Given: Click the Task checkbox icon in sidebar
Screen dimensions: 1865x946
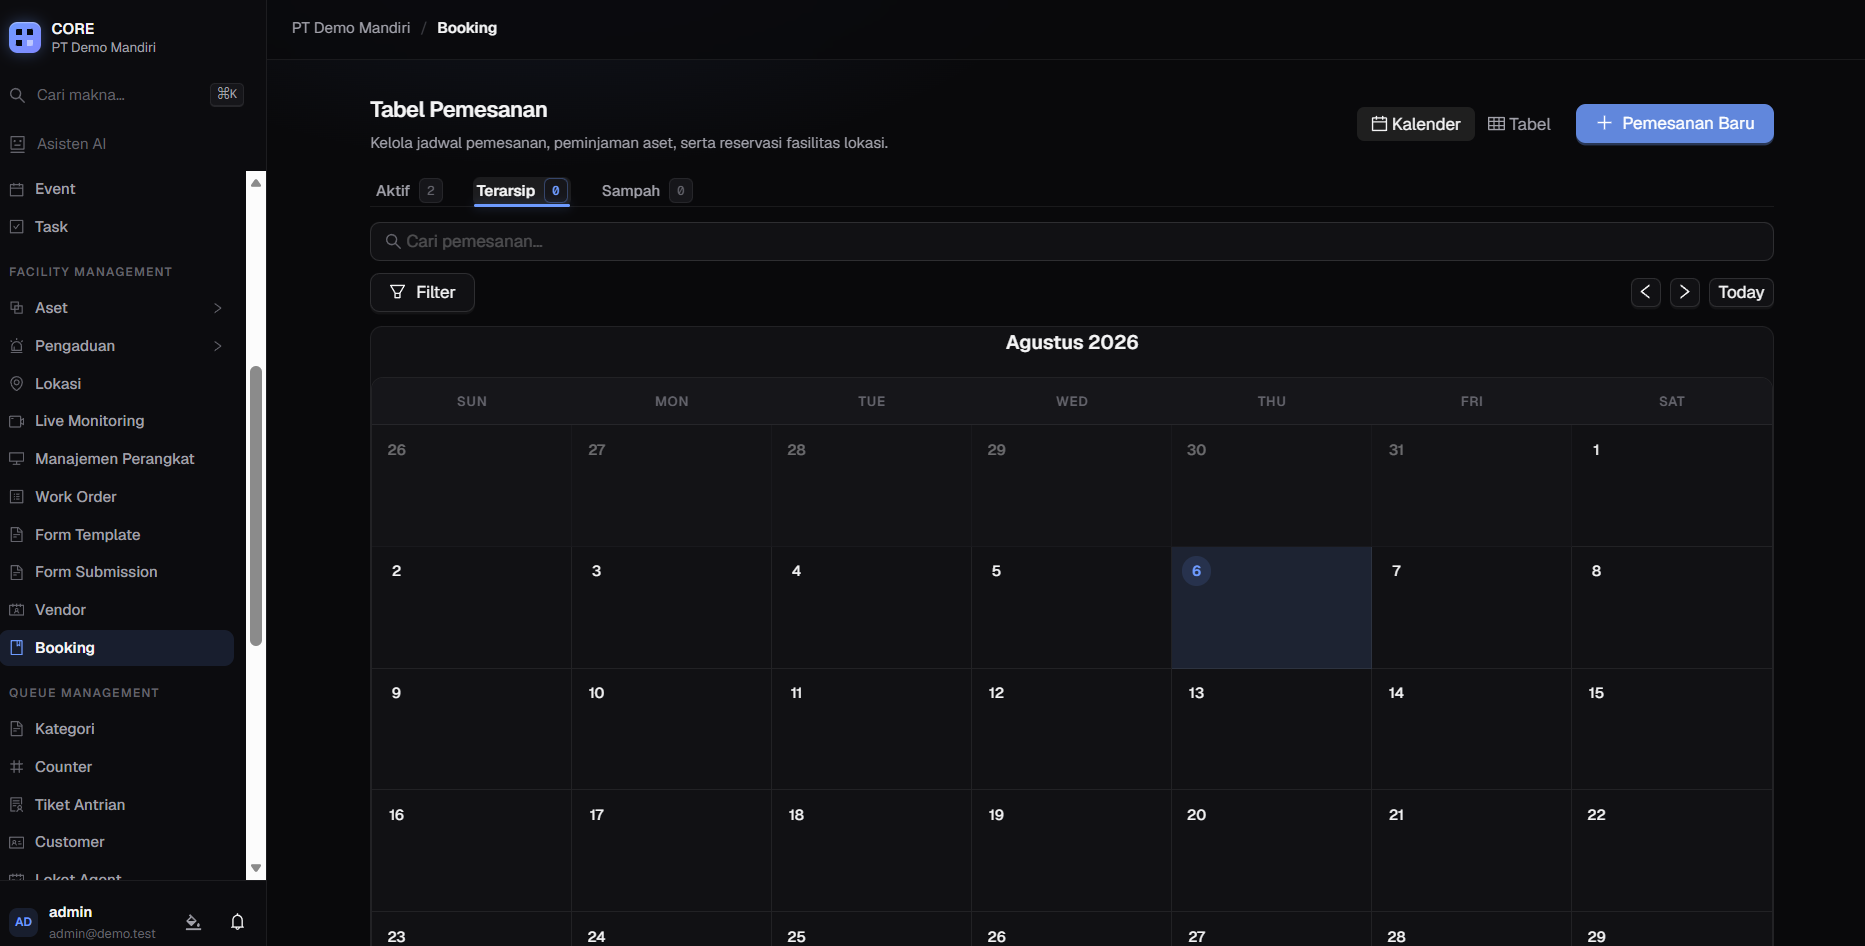Looking at the screenshot, I should [17, 227].
